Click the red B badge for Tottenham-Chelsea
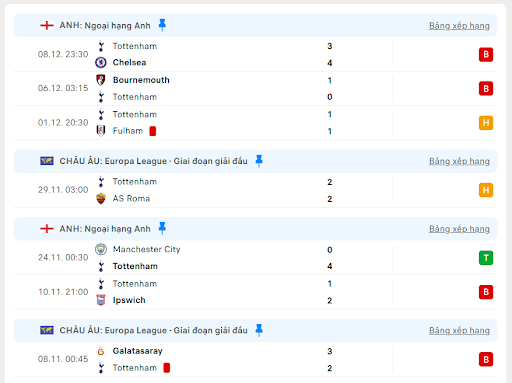This screenshot has width=512, height=383. (x=486, y=54)
